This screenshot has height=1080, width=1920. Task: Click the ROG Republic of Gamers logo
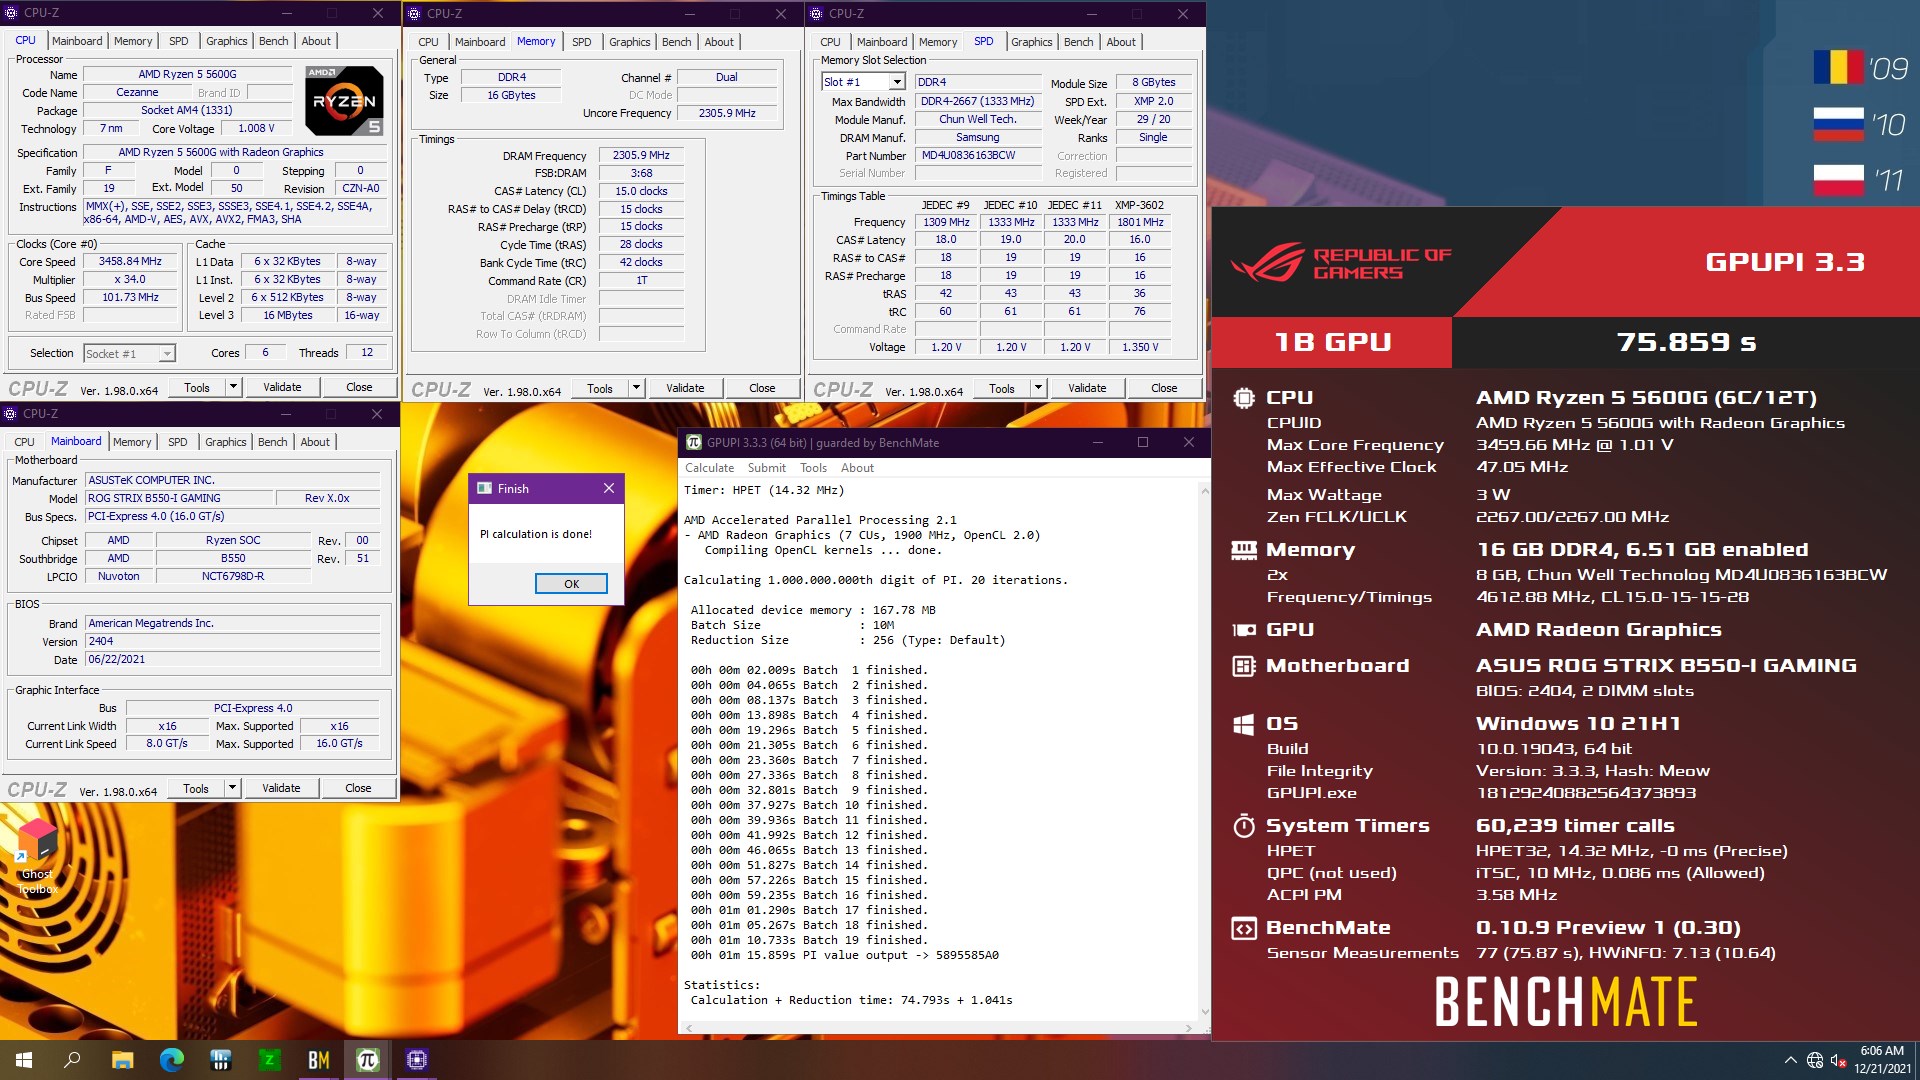pos(1341,264)
